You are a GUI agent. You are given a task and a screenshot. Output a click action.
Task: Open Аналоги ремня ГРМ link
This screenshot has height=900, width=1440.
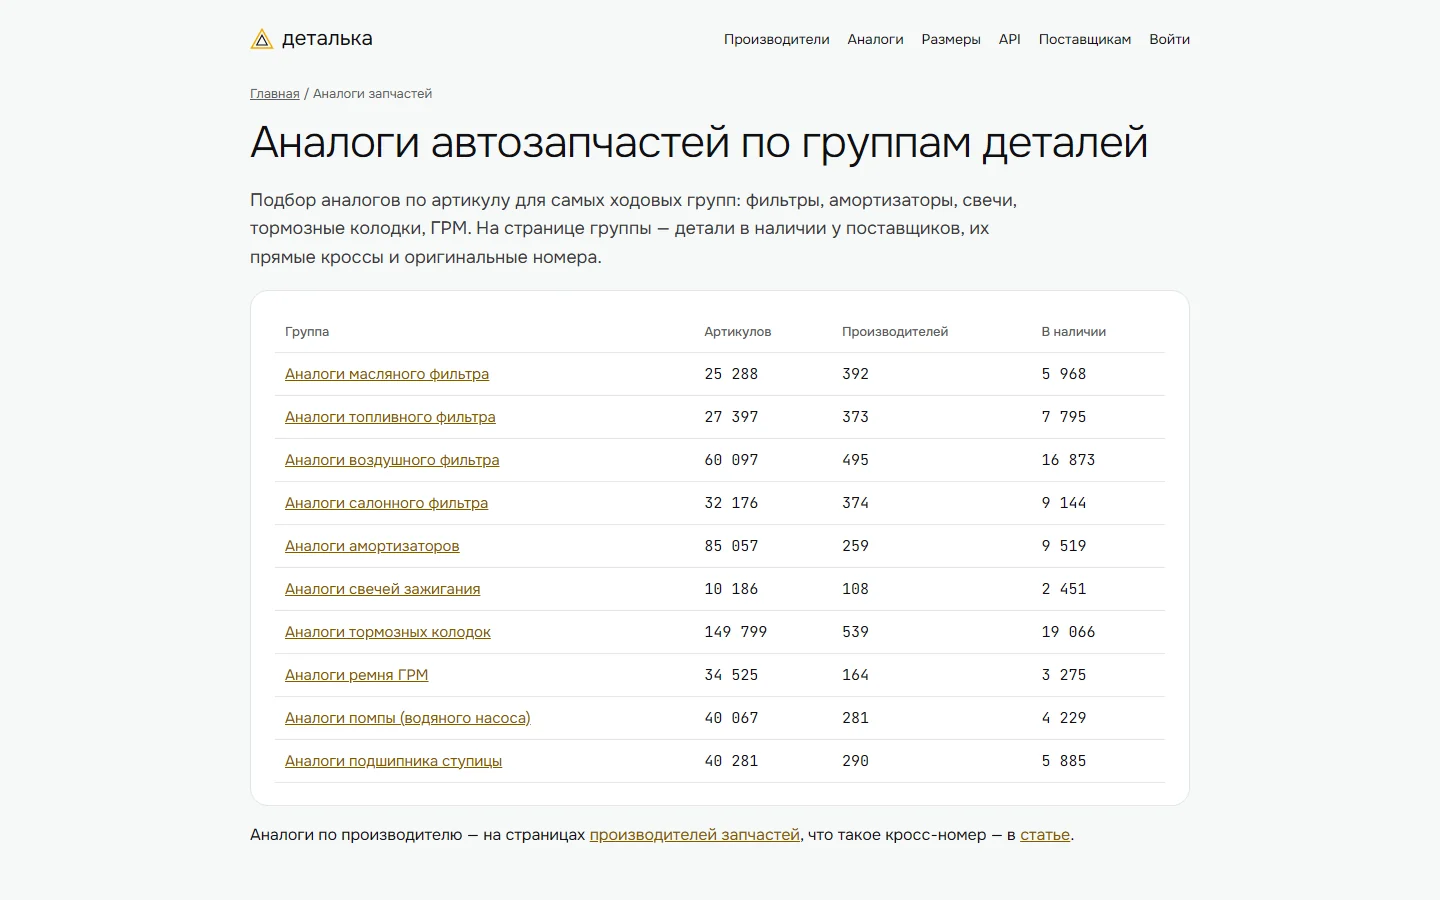pos(356,675)
